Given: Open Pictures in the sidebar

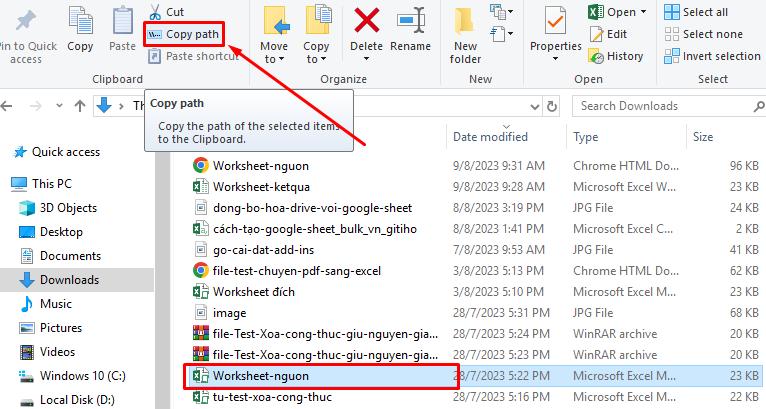Looking at the screenshot, I should pos(50,327).
